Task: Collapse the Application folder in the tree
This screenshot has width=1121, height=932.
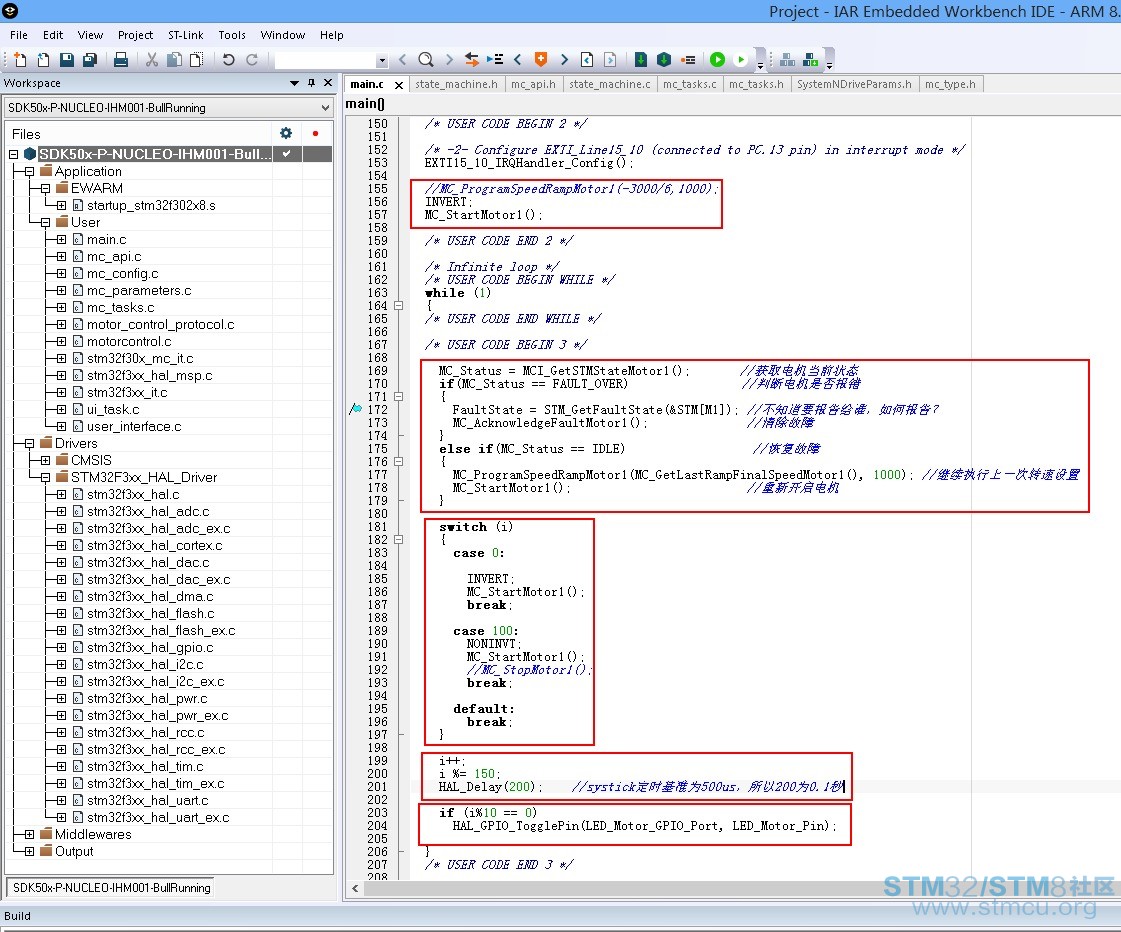Action: (29, 171)
